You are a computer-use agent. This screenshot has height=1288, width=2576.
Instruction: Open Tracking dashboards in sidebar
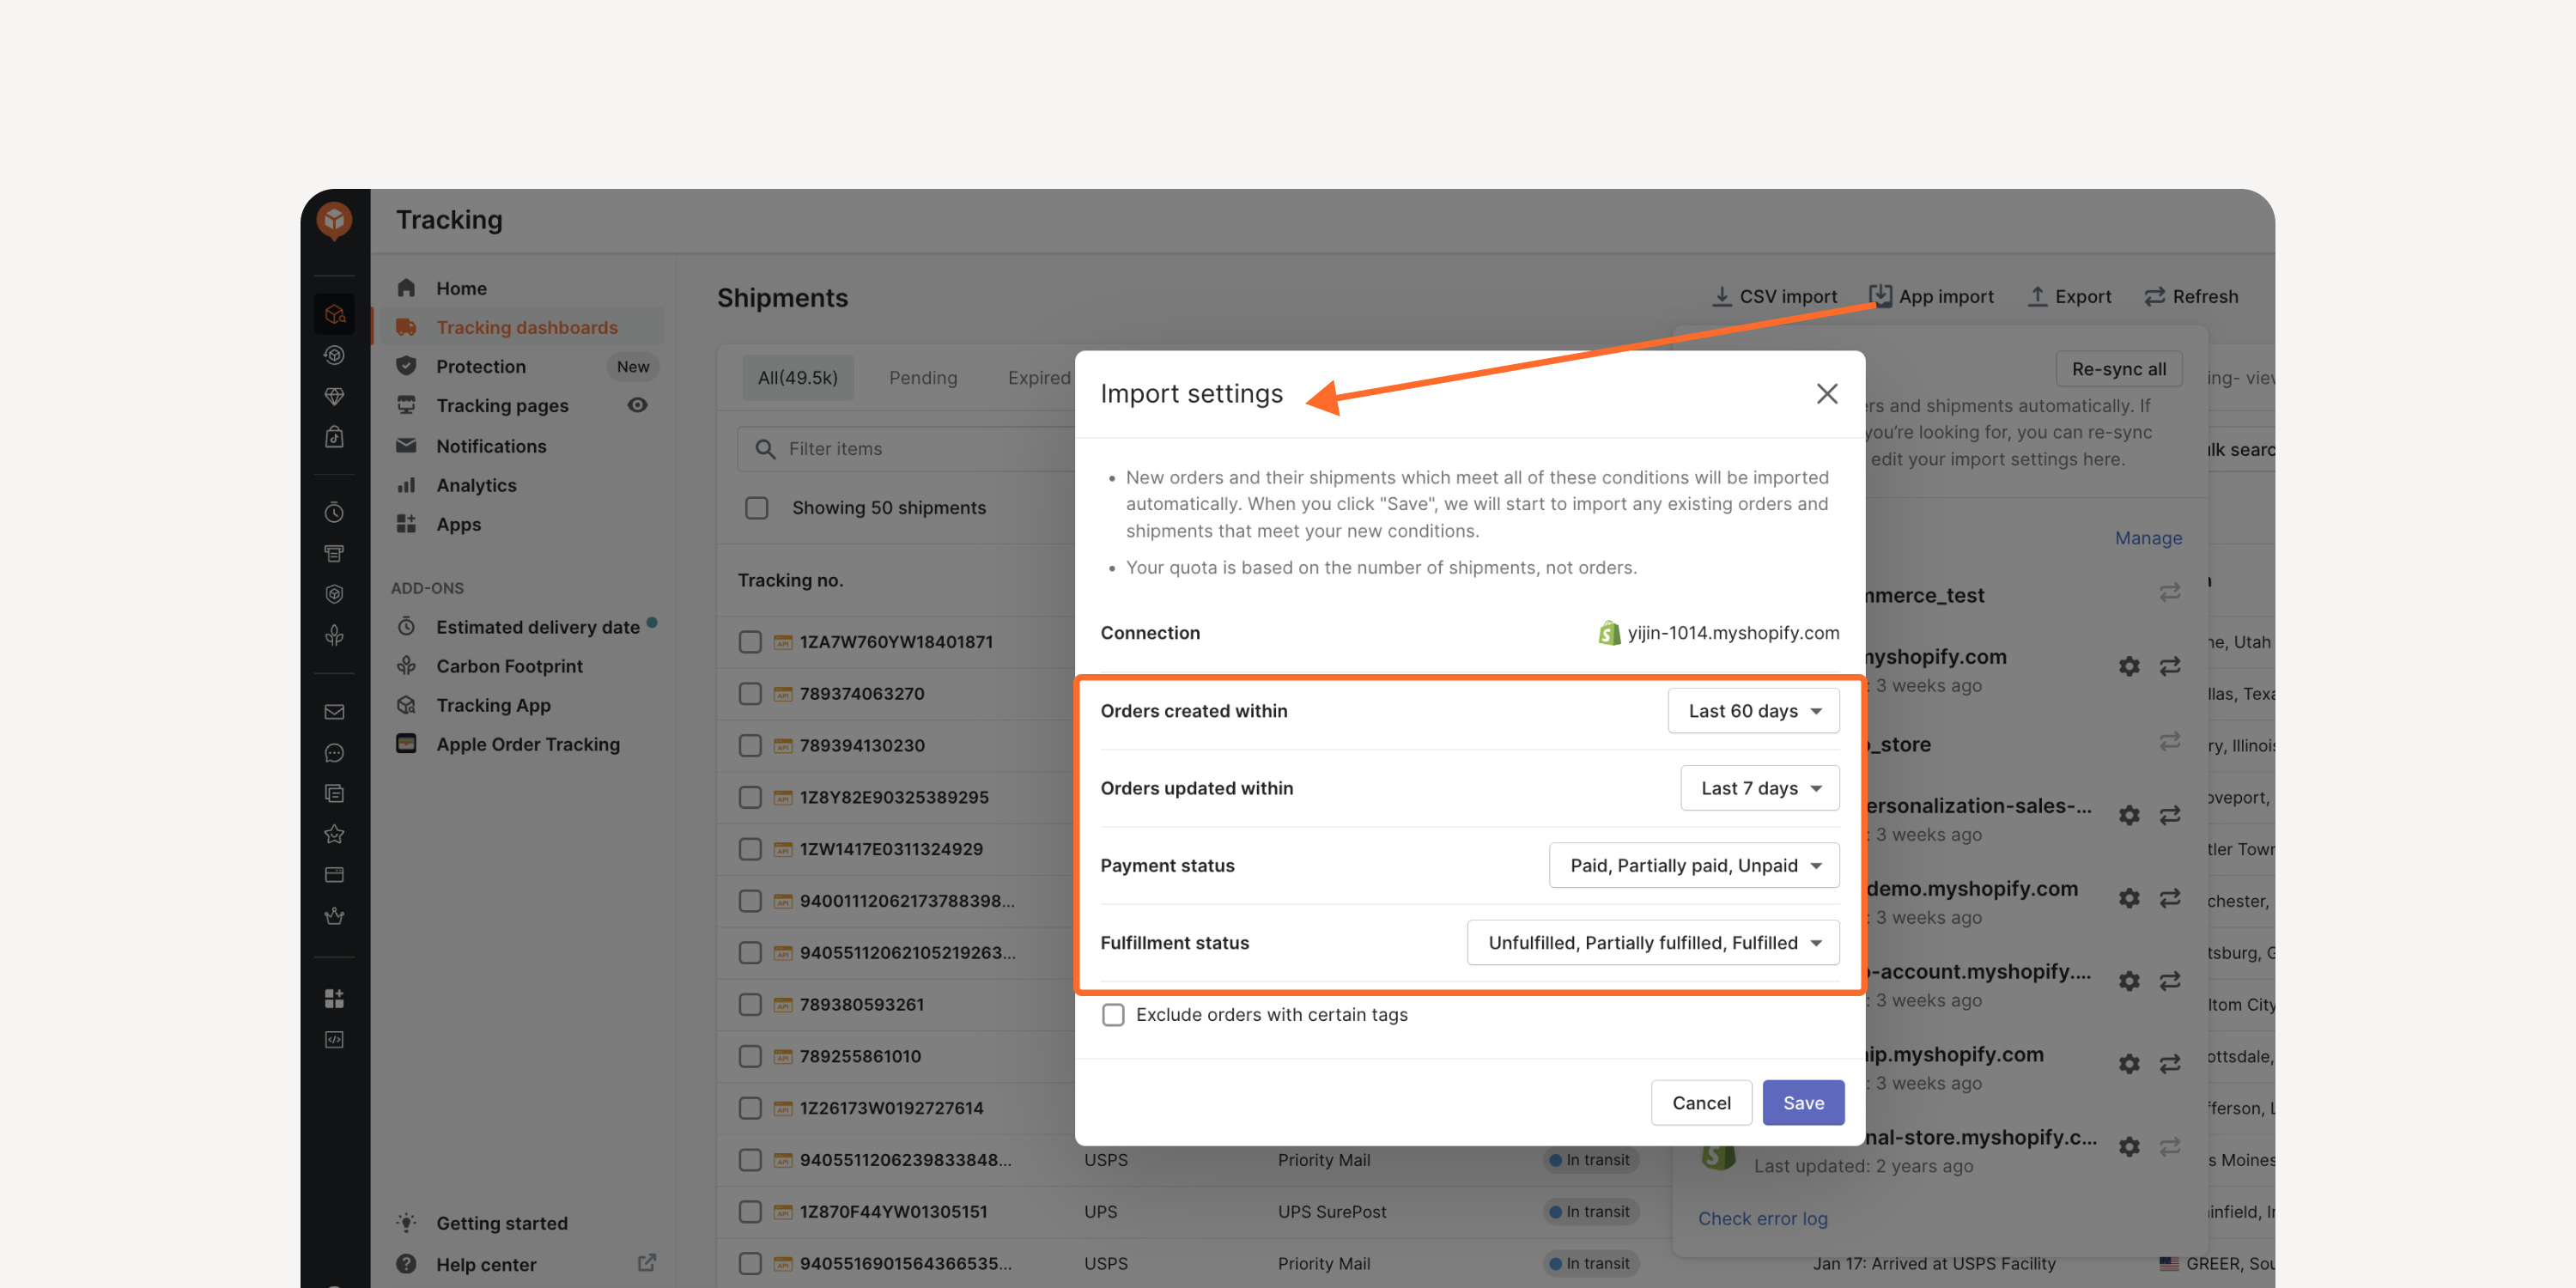click(526, 327)
